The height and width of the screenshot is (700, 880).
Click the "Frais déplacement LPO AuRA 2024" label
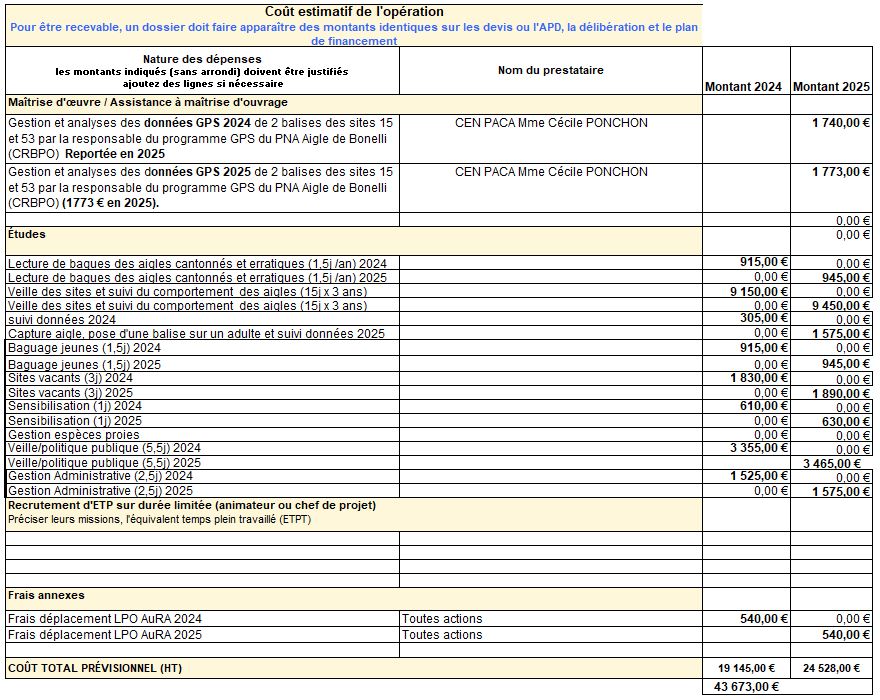coord(105,619)
